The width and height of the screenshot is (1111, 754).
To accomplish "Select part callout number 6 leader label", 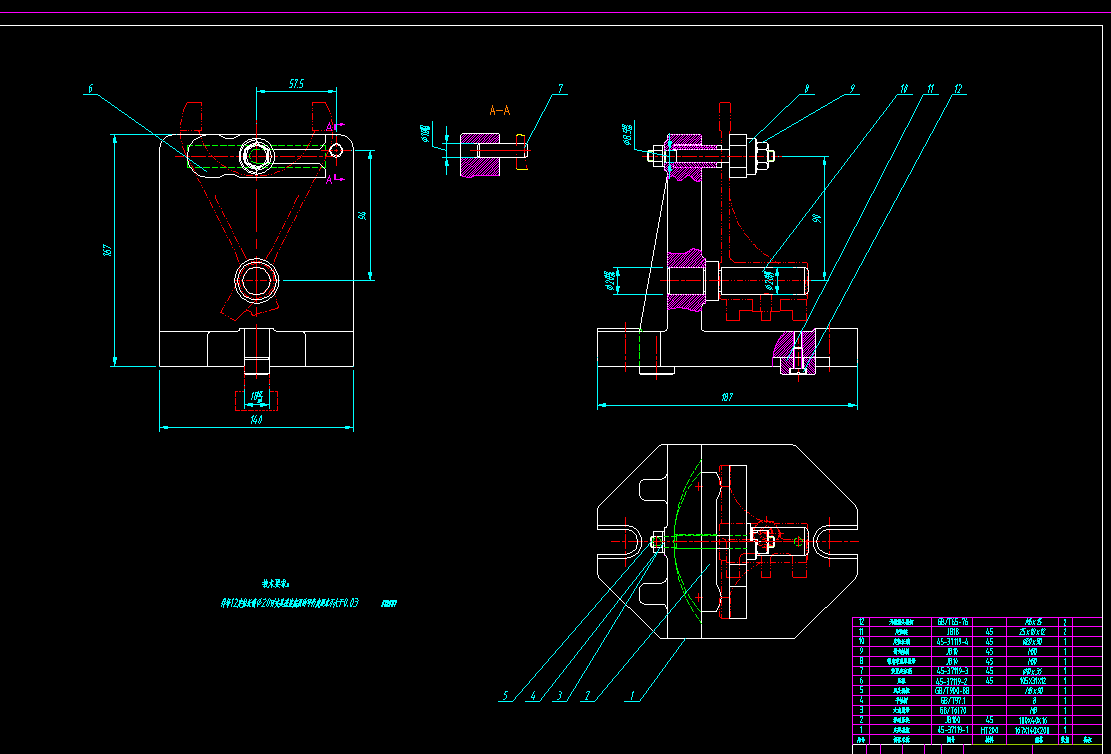I will (x=90, y=89).
